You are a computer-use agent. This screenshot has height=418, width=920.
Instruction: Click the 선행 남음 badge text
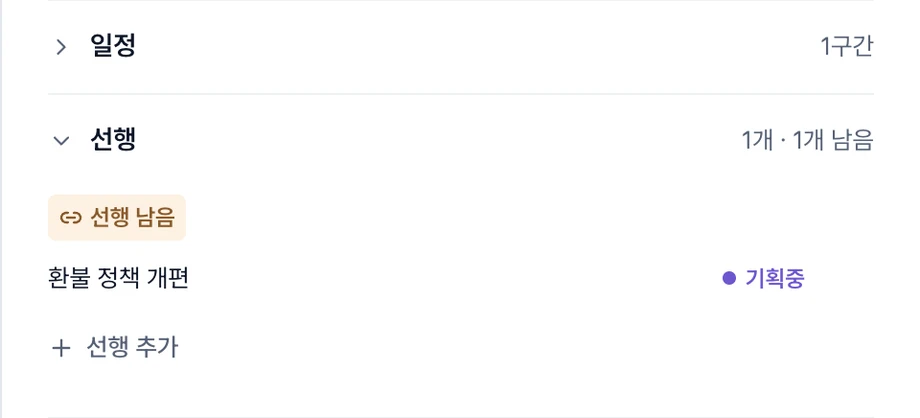pos(133,218)
